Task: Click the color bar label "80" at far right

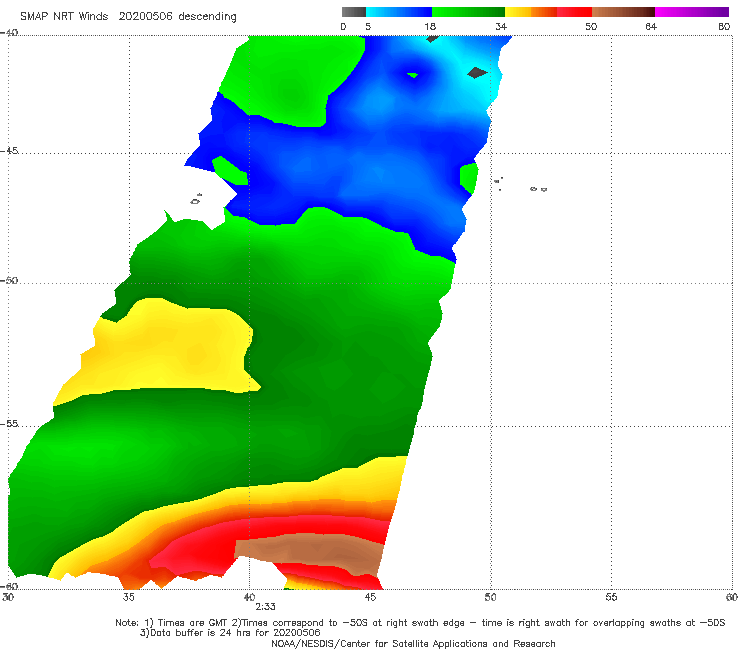Action: click(724, 27)
